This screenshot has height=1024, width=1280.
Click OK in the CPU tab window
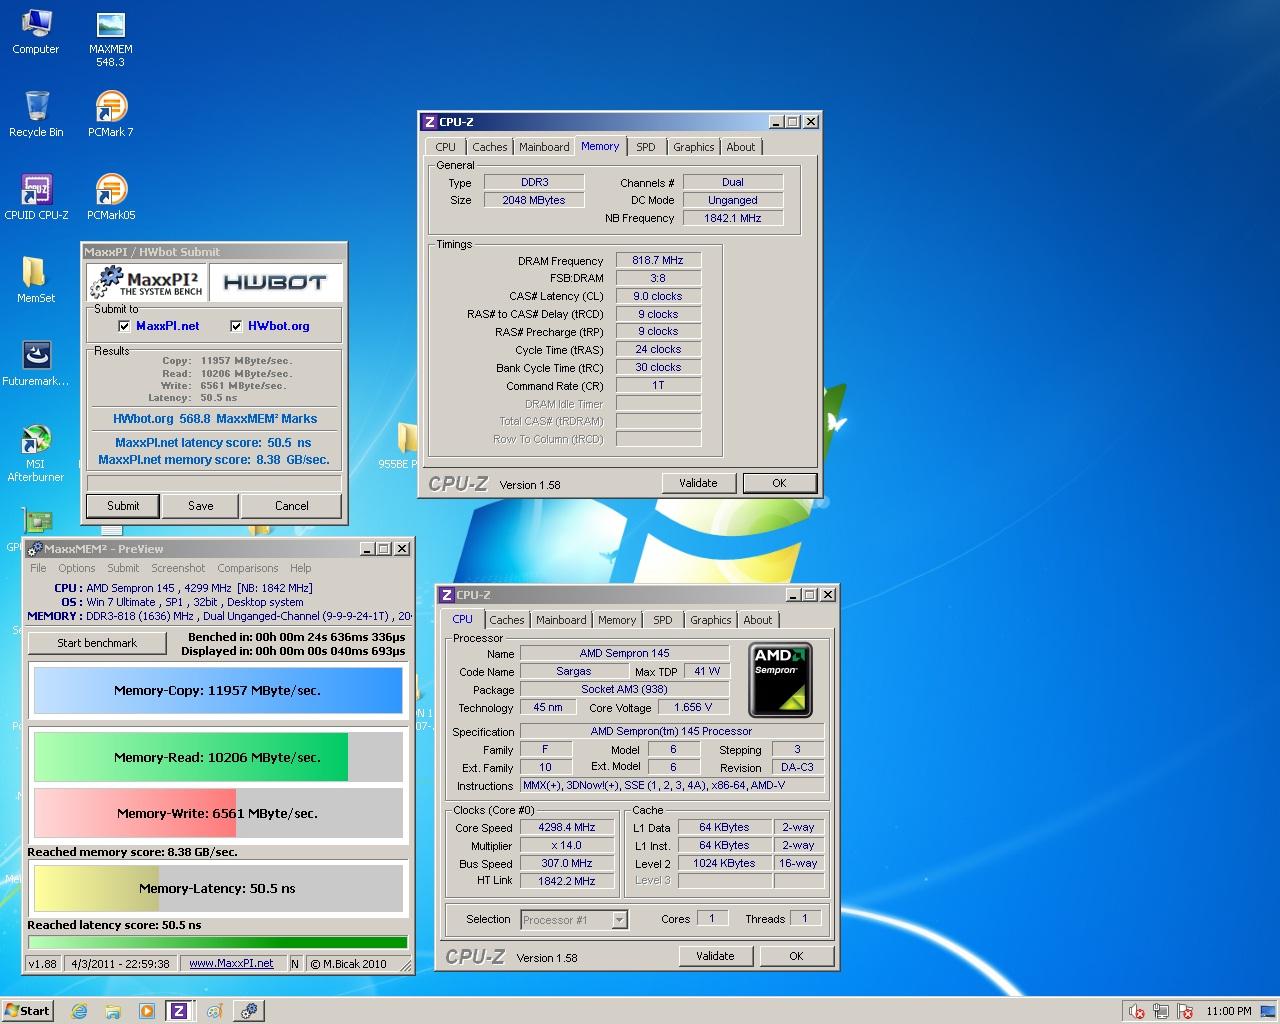pos(796,956)
